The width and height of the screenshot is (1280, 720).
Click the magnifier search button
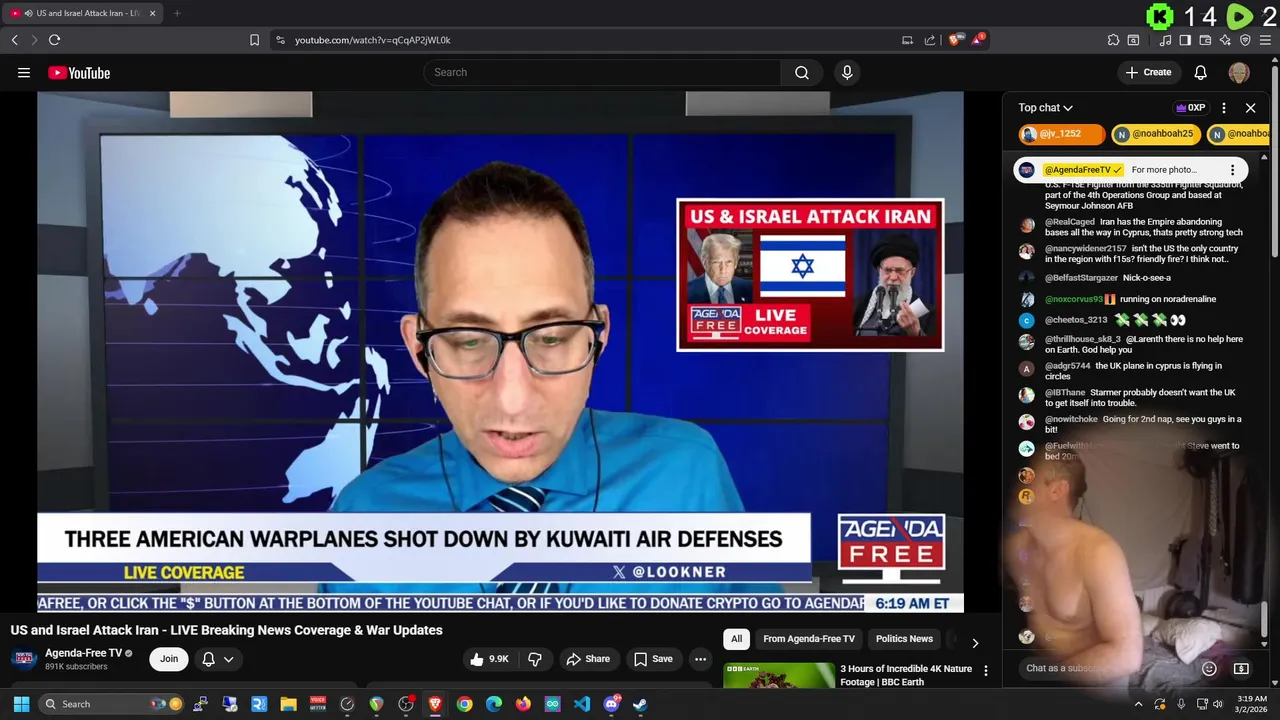[x=802, y=72]
